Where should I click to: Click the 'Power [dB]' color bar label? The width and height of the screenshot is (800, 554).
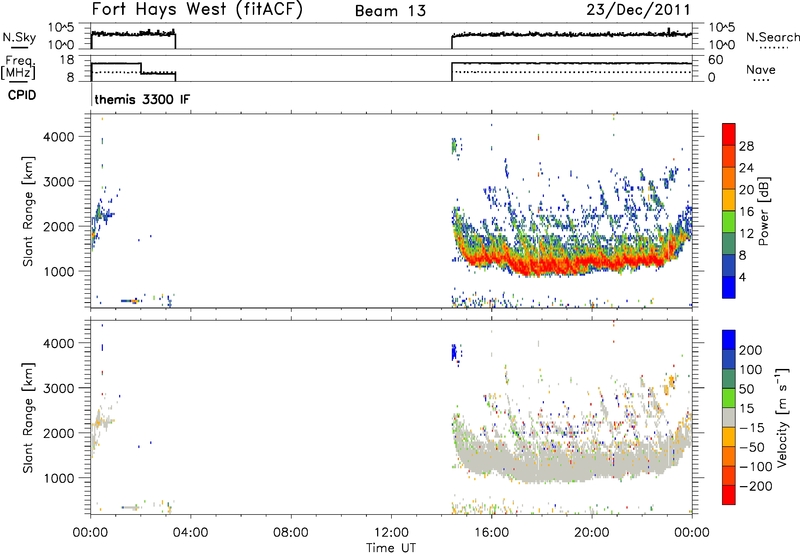763,211
